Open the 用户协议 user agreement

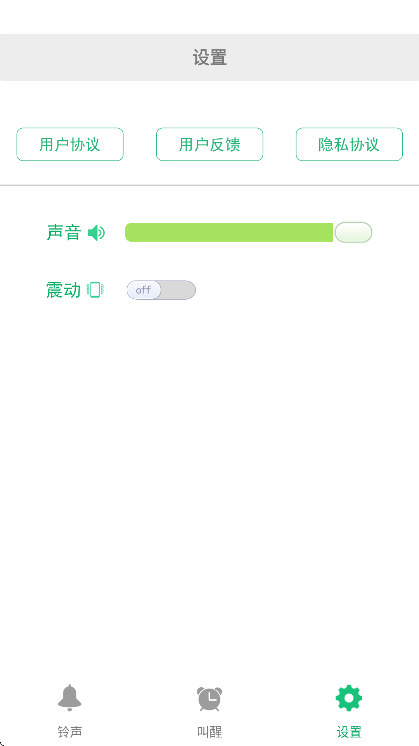point(70,144)
